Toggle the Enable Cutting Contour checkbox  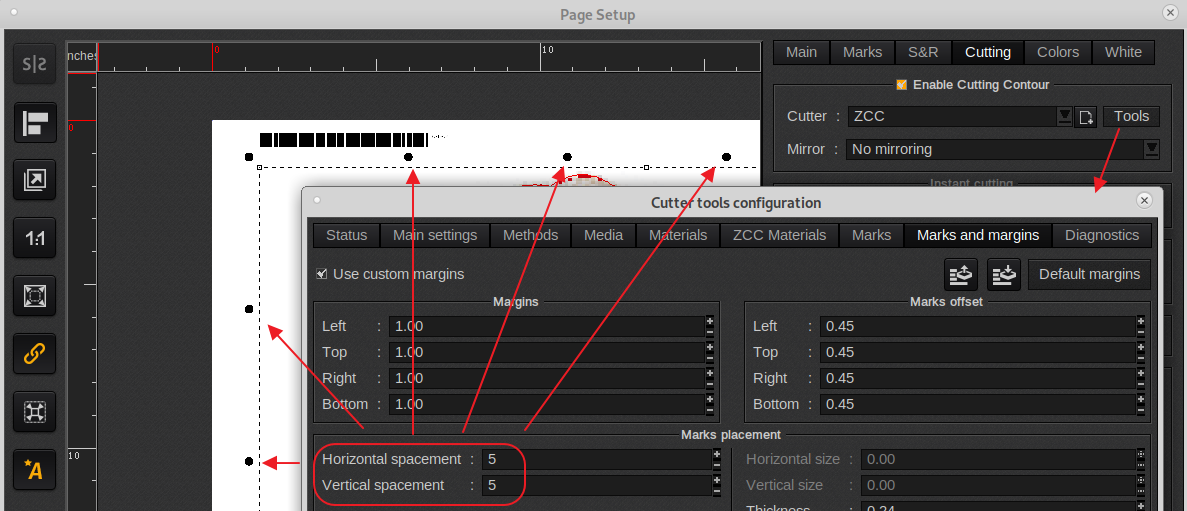pos(902,85)
